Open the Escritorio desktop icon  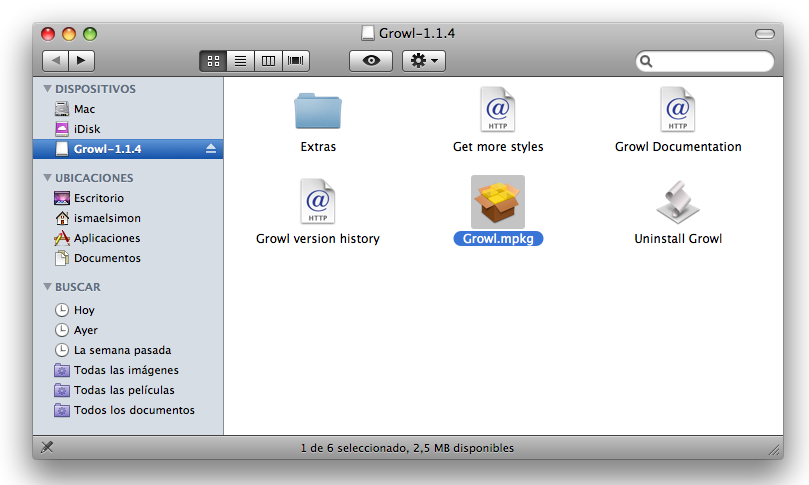coord(62,198)
